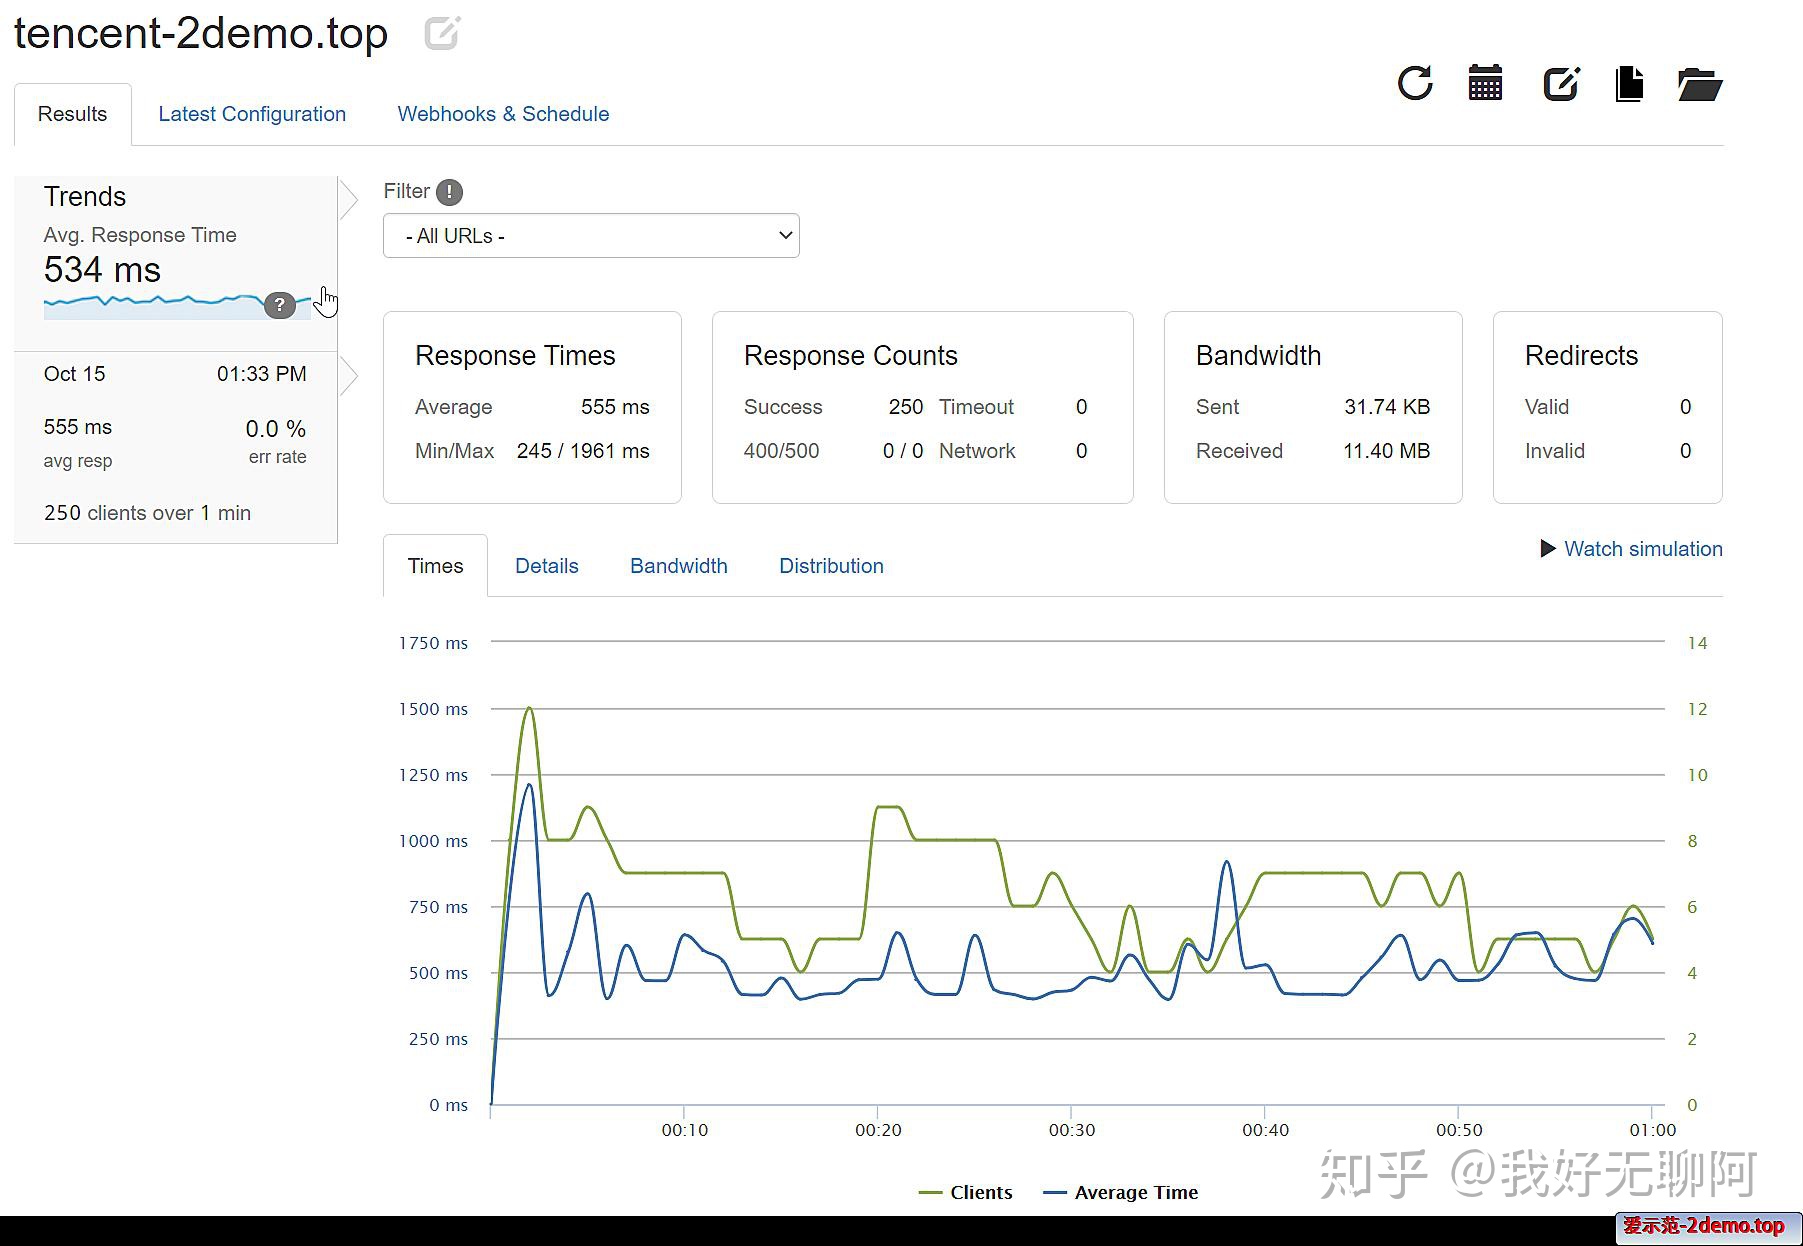Click the Bandwidth Sent 31.74 KB value
1803x1246 pixels.
(1387, 407)
